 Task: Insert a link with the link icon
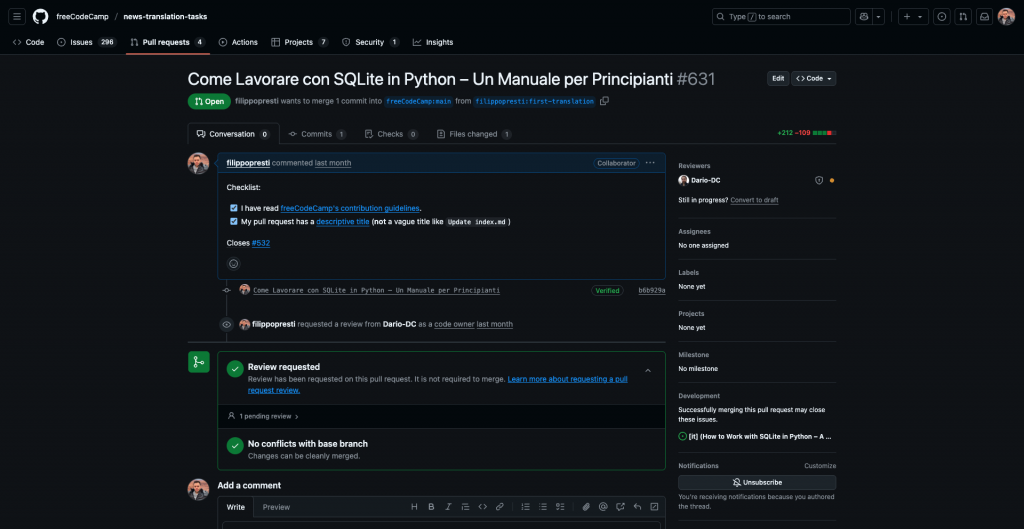(x=500, y=507)
